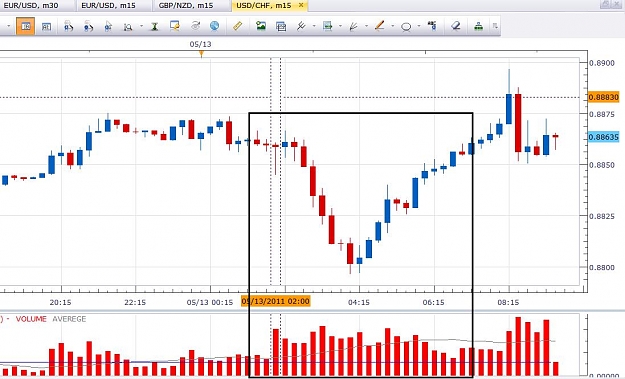
Task: Open the toolbar overflow options at far right
Action: click(x=495, y=26)
